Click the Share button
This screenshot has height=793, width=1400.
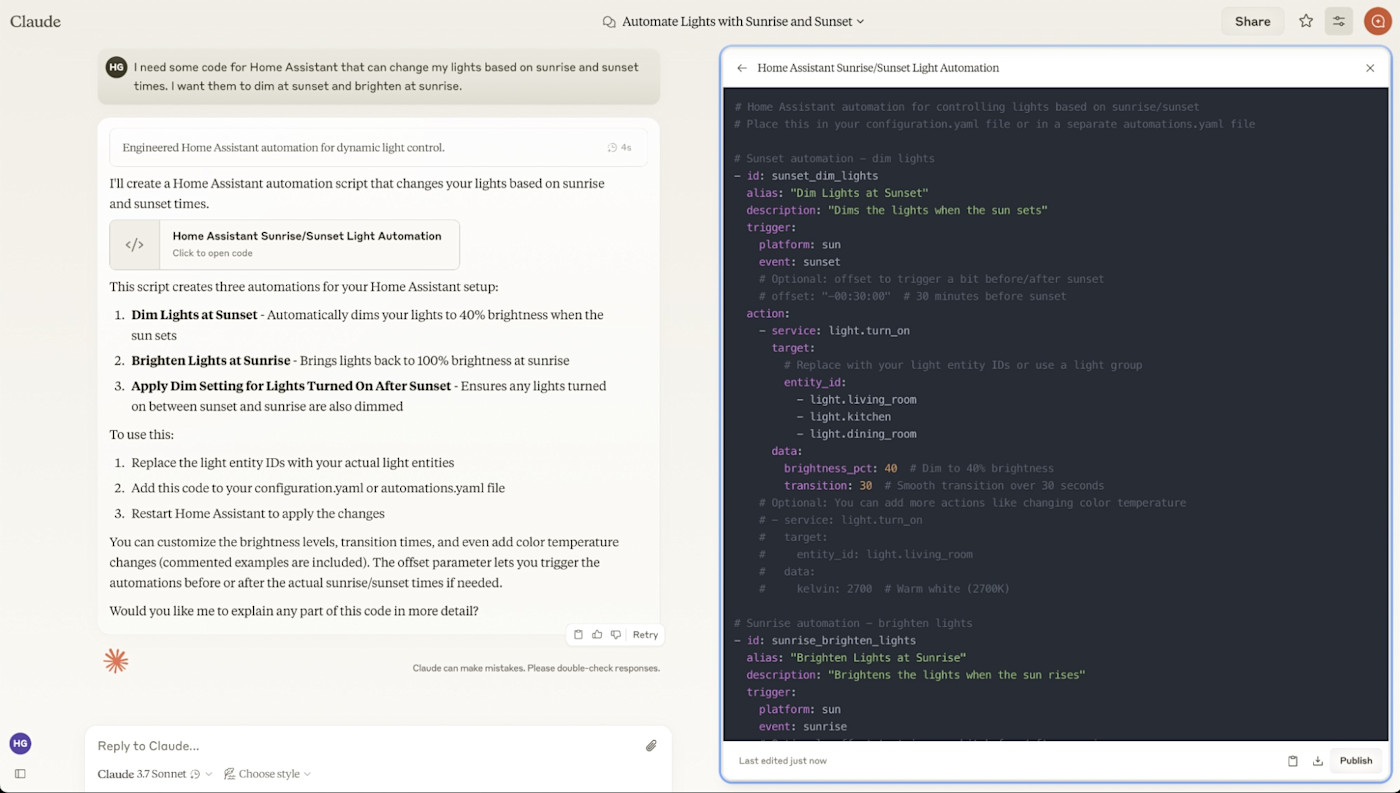pyautogui.click(x=1252, y=21)
